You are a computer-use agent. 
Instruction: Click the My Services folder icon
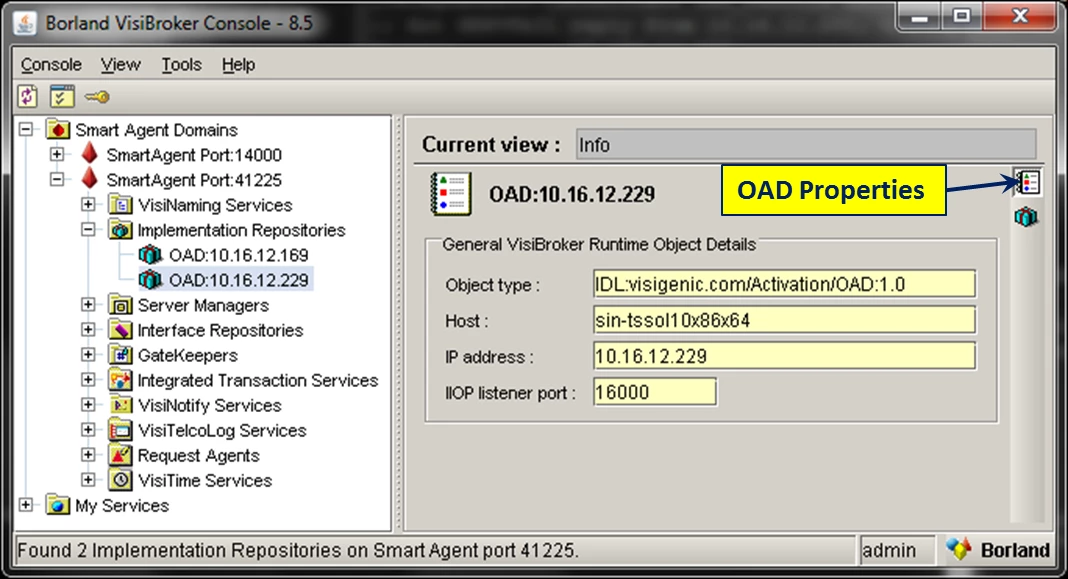click(58, 505)
